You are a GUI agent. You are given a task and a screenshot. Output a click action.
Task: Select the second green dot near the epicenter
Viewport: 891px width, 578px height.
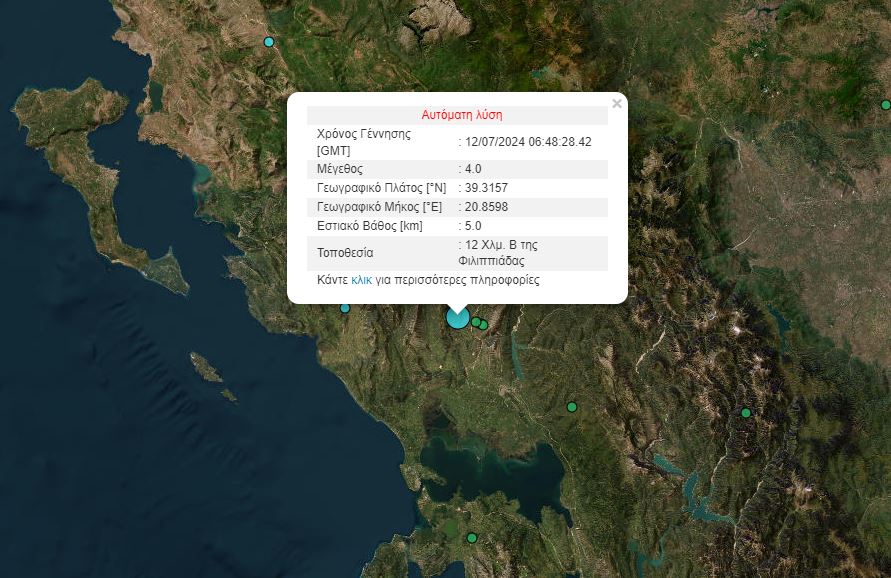click(x=483, y=325)
